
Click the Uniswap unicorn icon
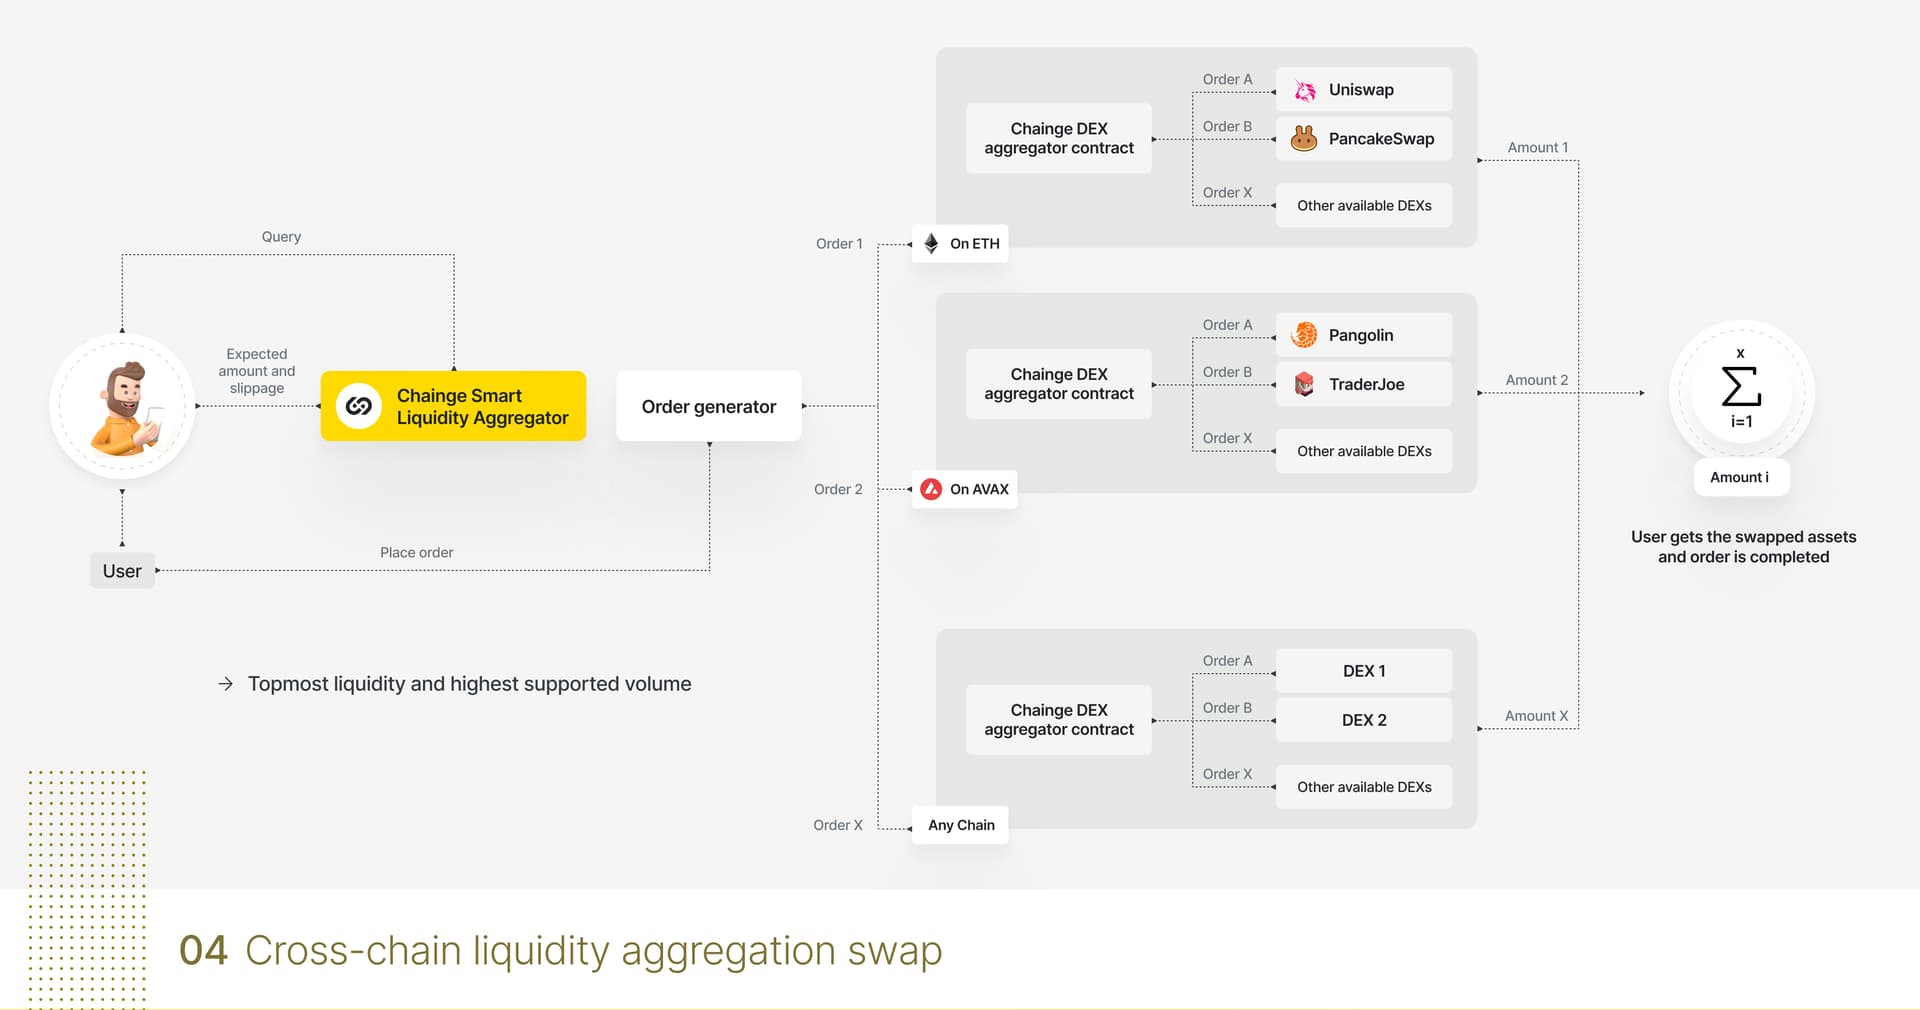[x=1304, y=90]
